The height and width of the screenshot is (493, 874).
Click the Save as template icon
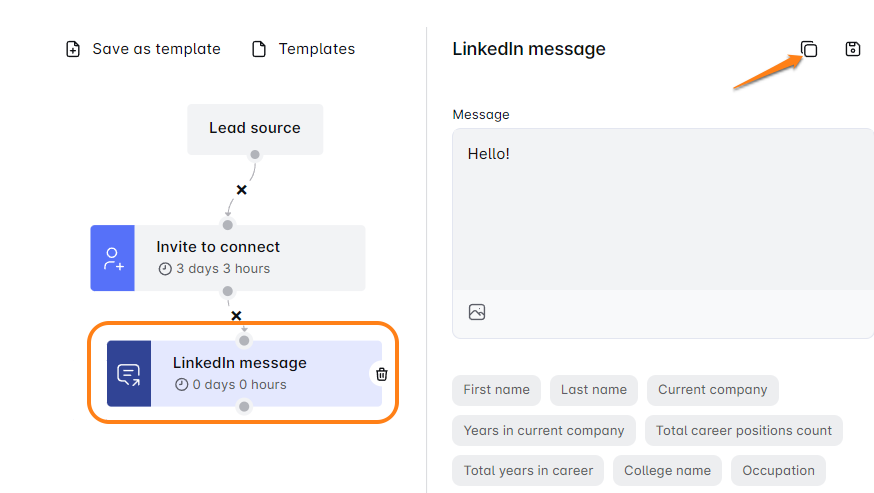(73, 49)
